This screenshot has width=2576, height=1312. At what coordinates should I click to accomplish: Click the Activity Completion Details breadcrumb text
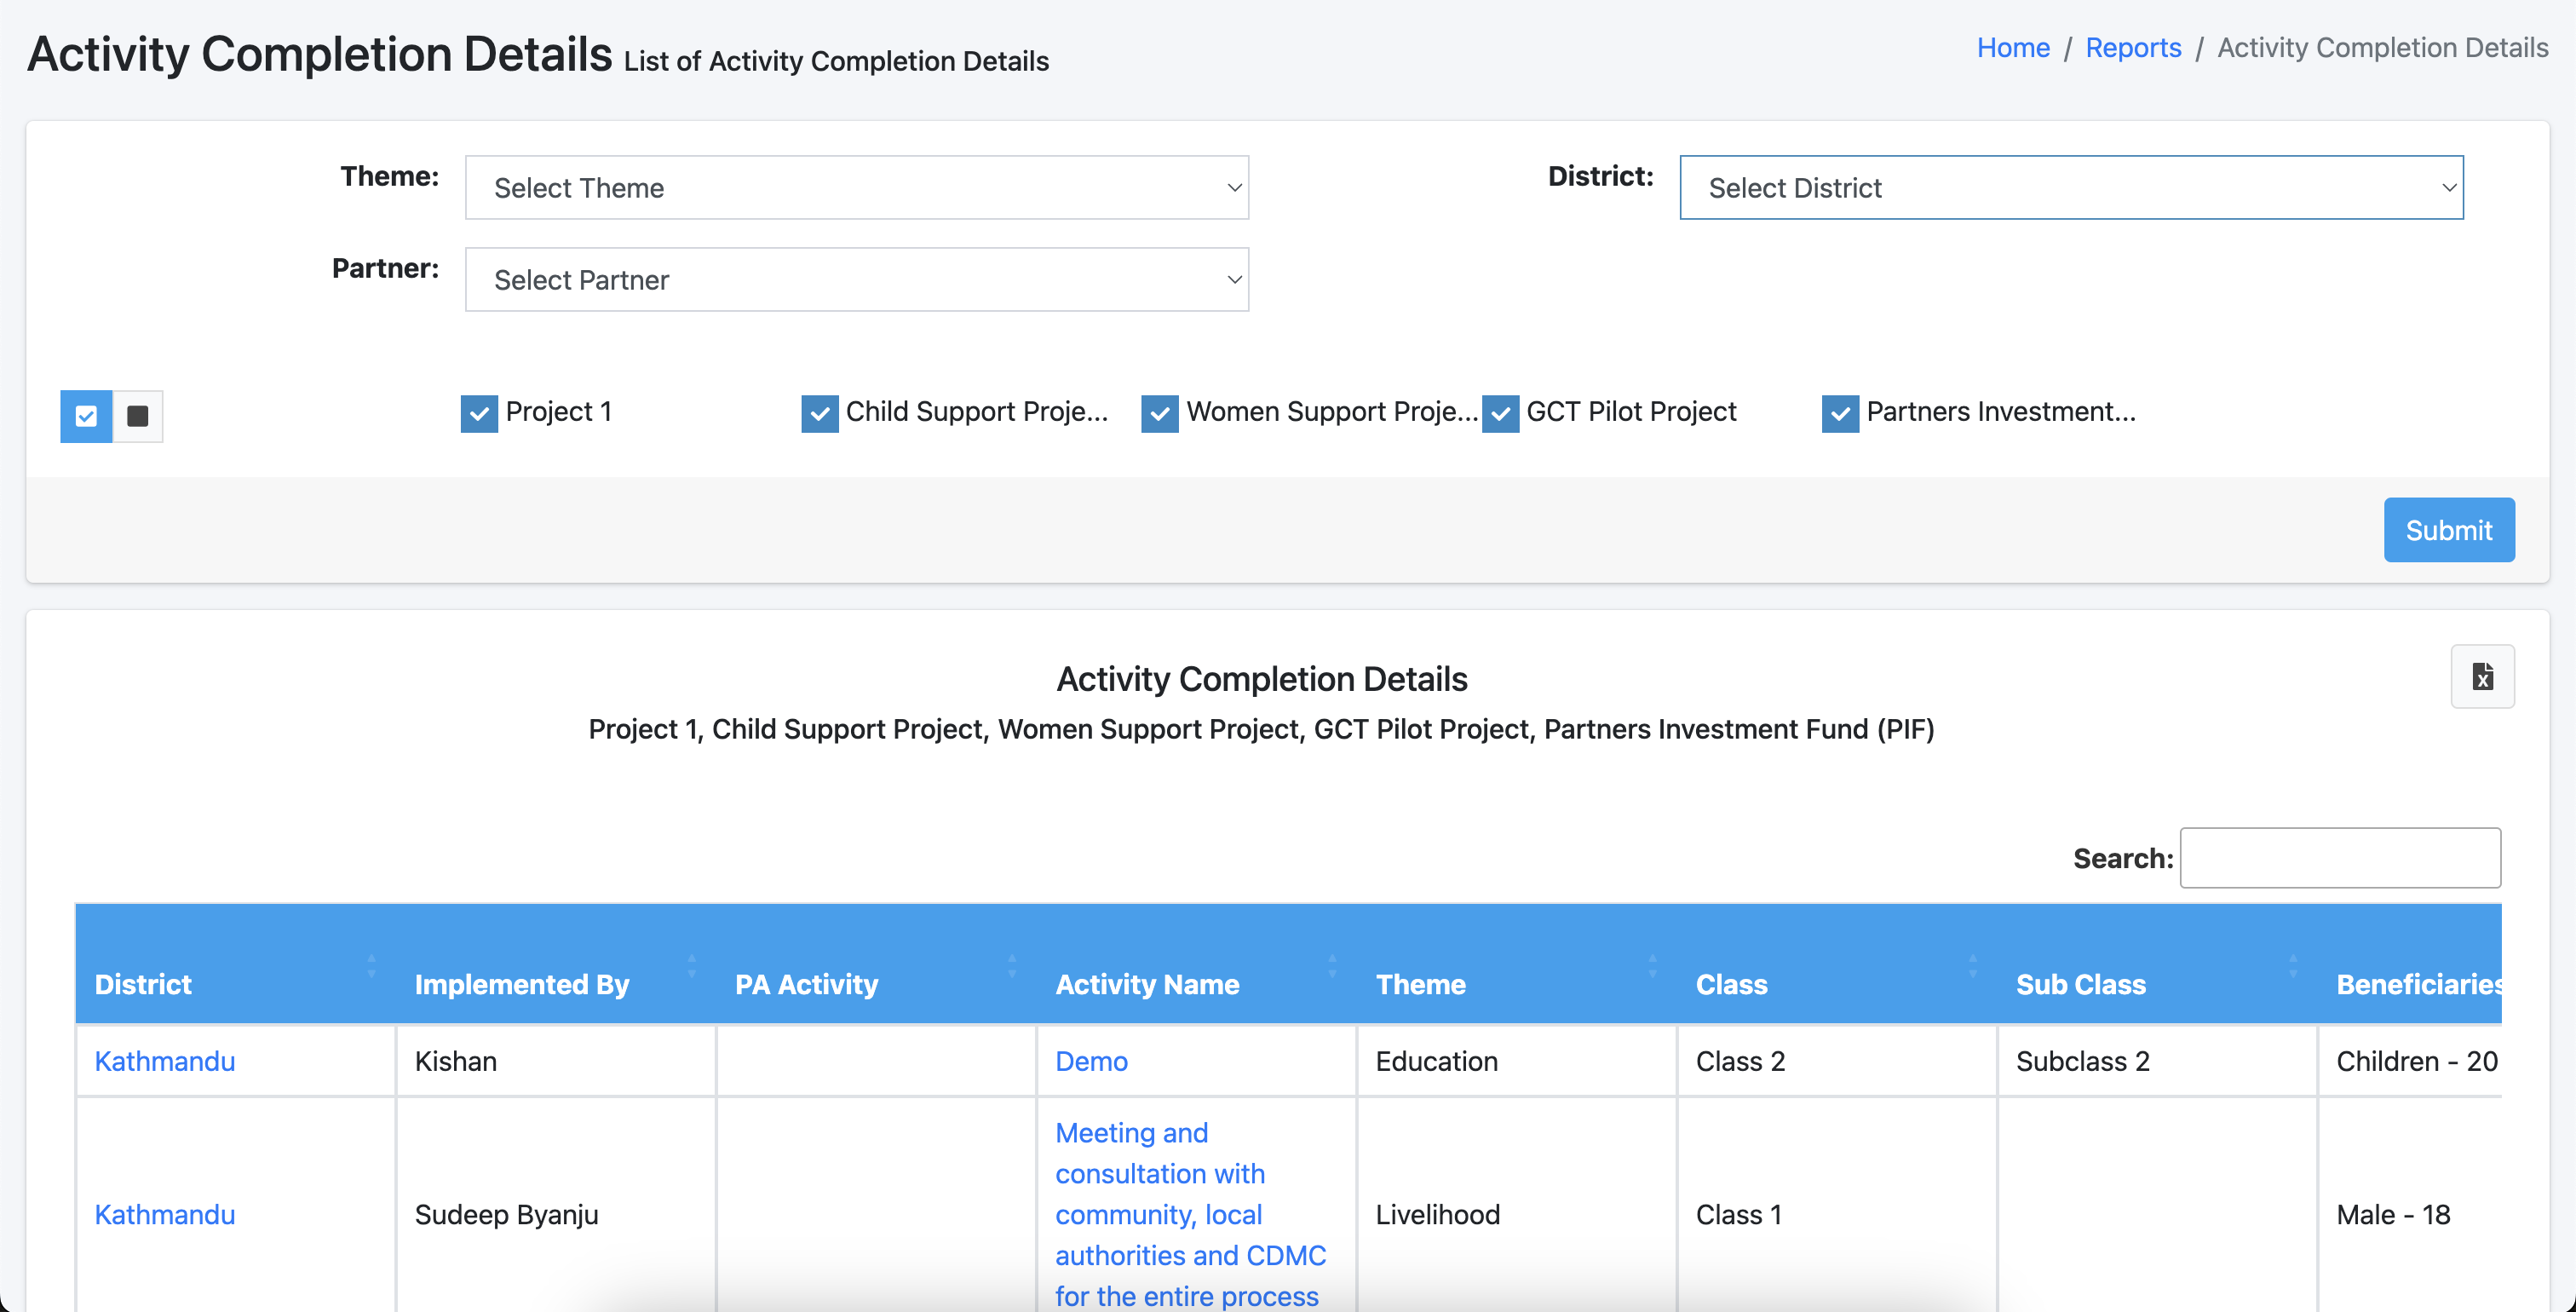click(x=2382, y=47)
